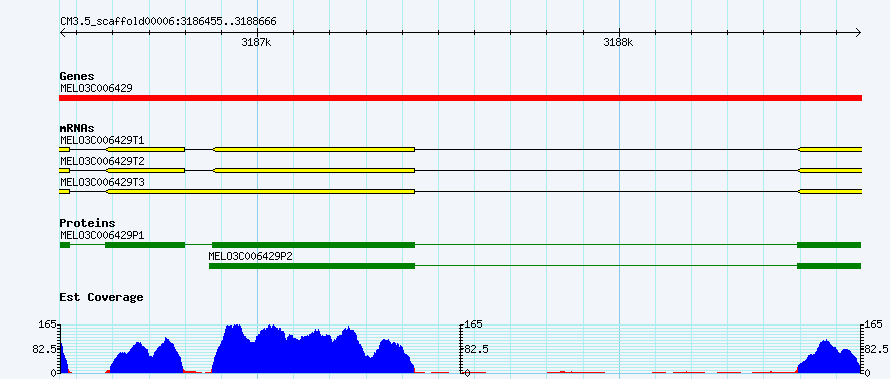Click the MELO3C006429 gene name label
890x379 pixels.
click(x=96, y=88)
